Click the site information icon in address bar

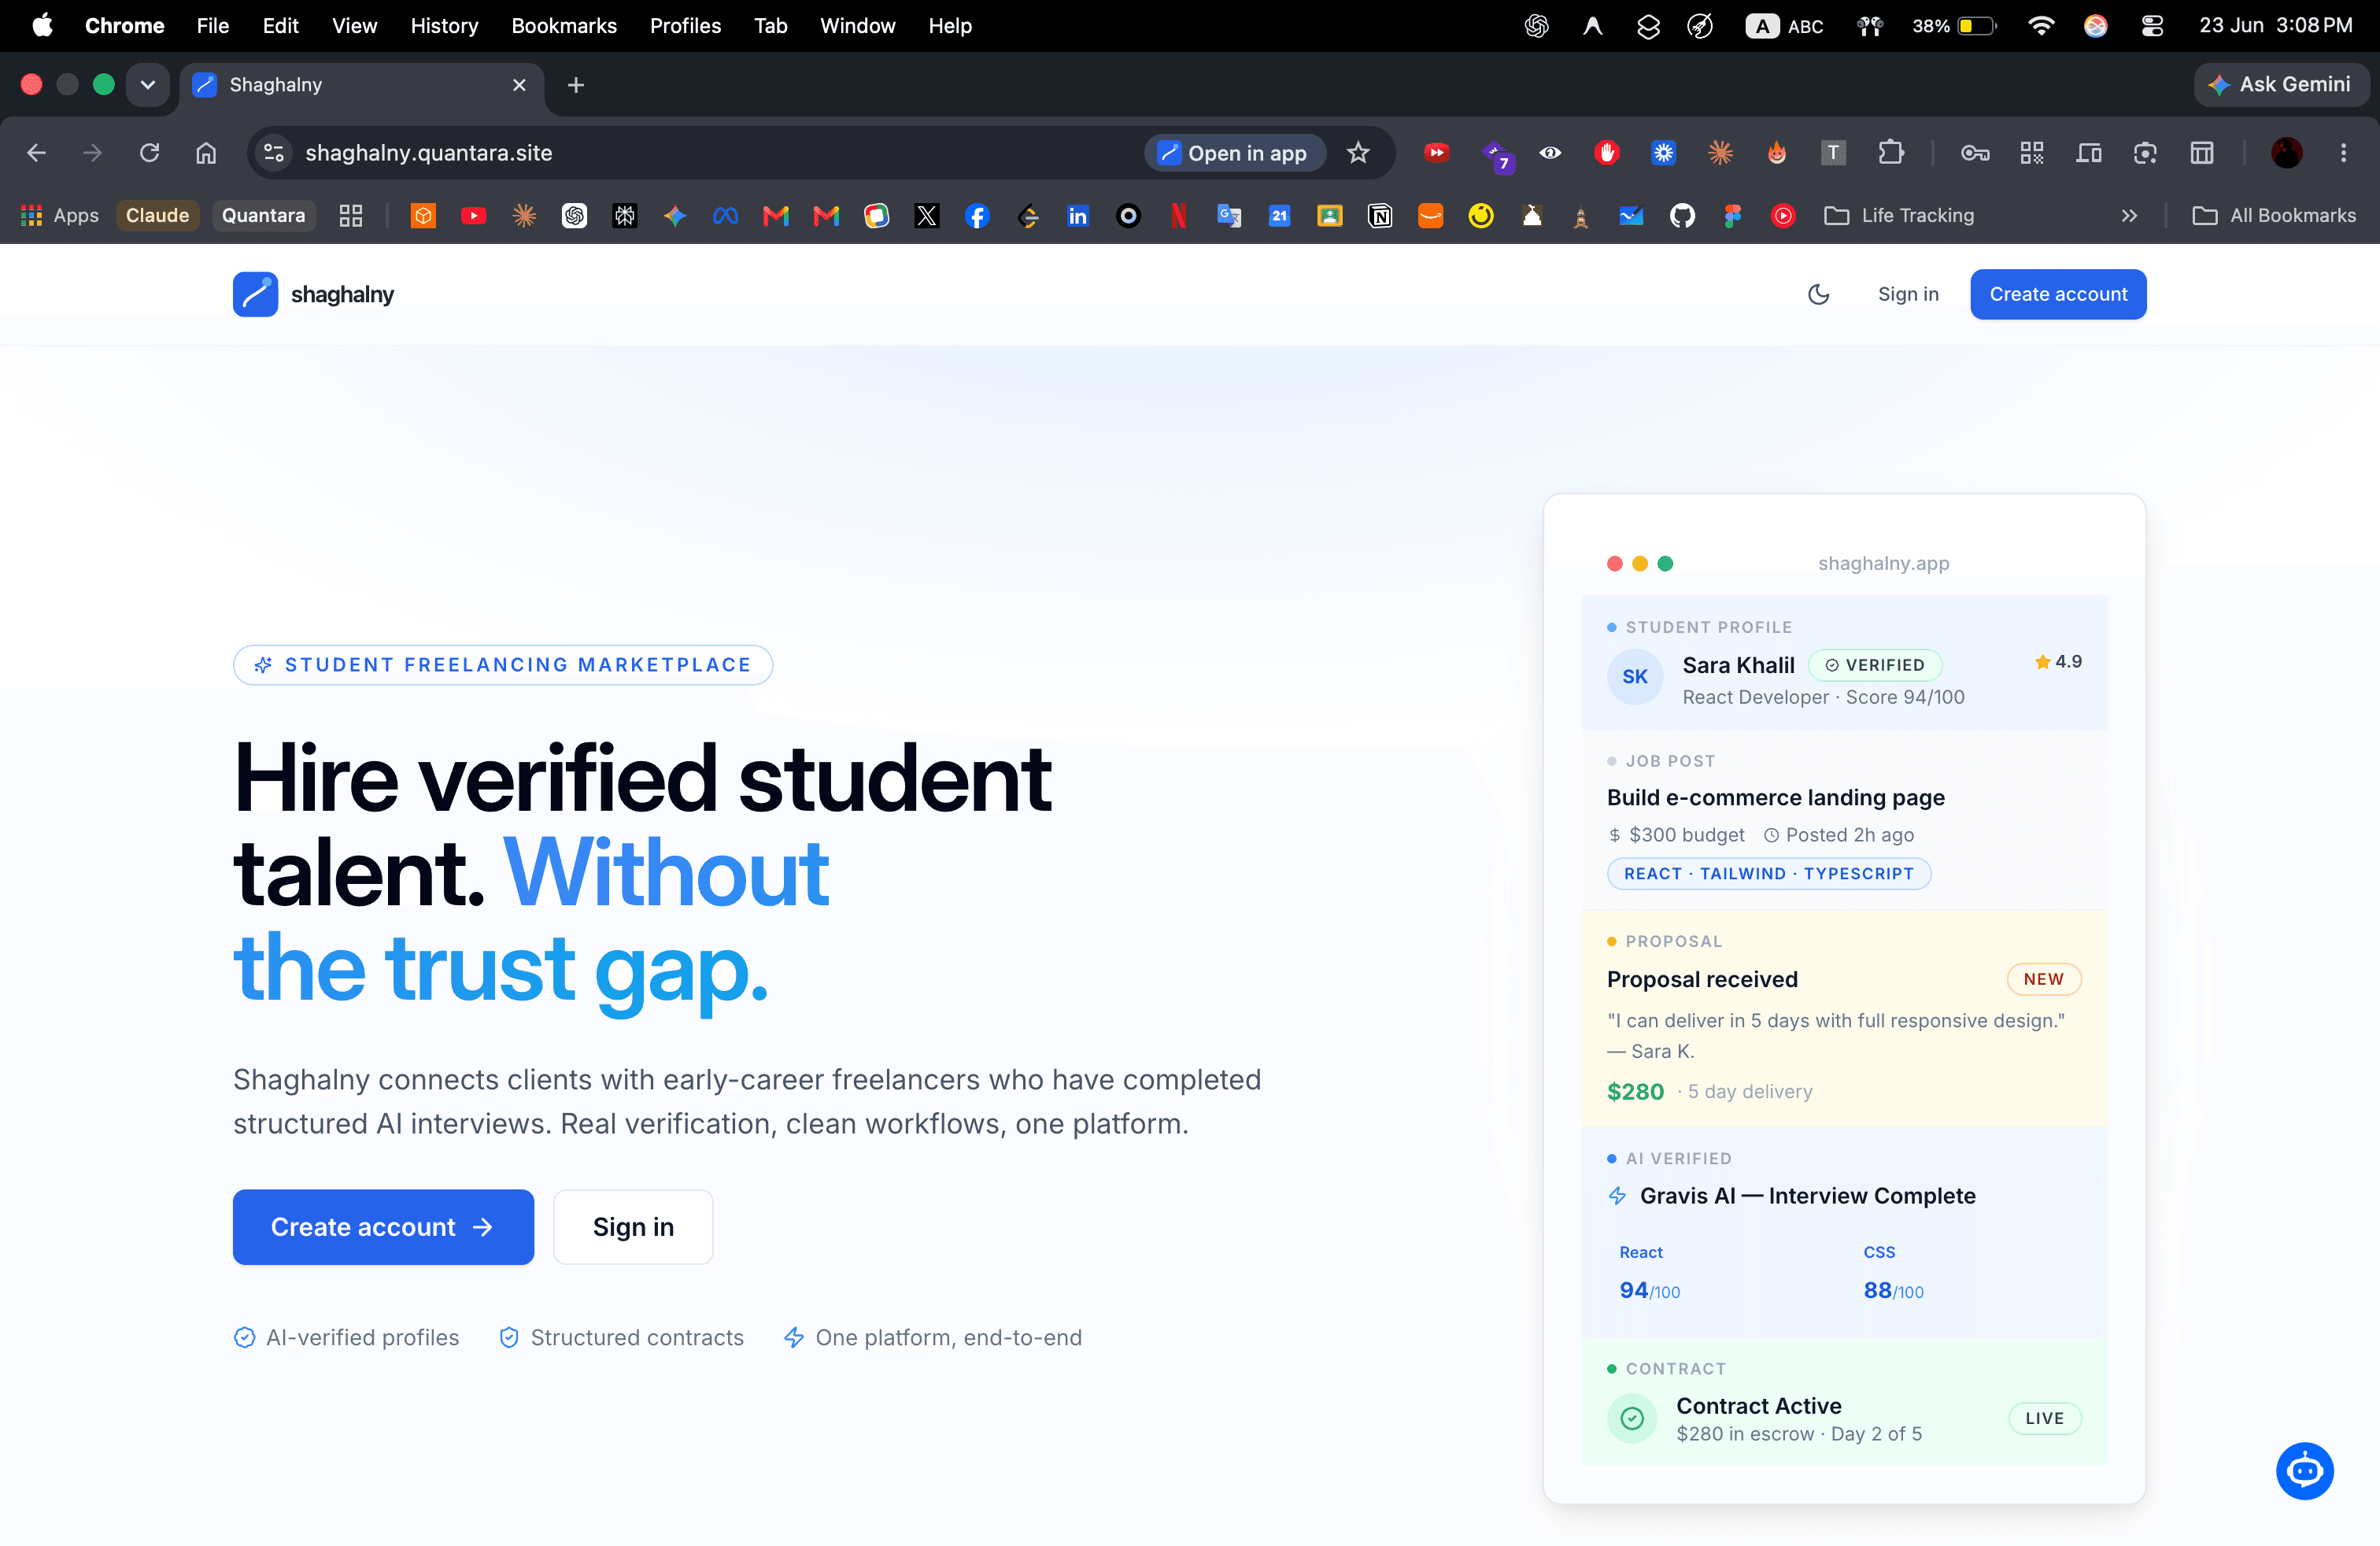click(x=273, y=153)
